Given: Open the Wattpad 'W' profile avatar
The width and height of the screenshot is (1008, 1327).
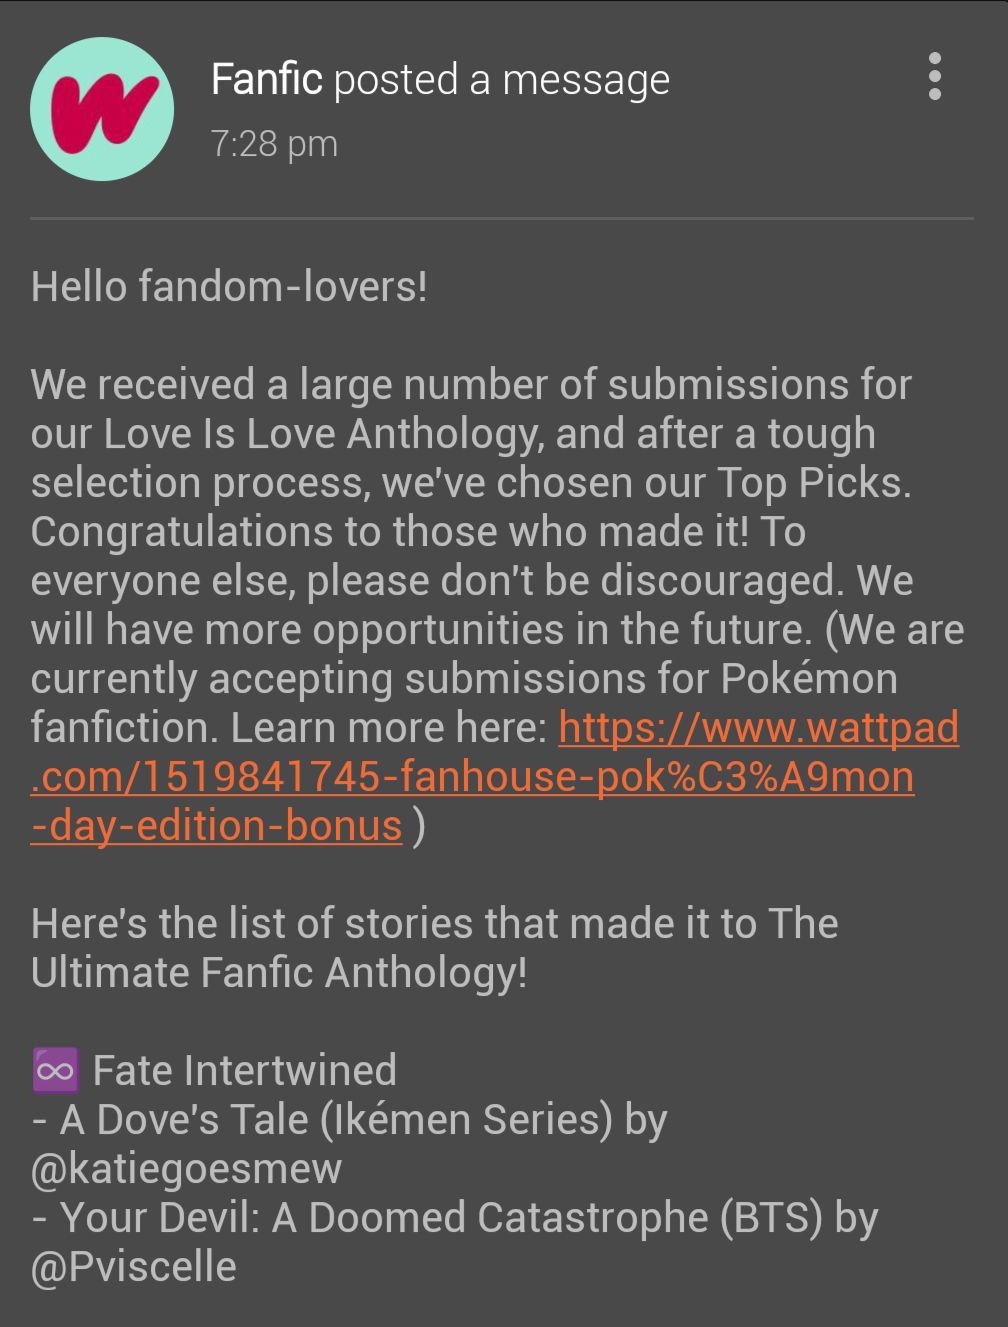Looking at the screenshot, I should (101, 108).
